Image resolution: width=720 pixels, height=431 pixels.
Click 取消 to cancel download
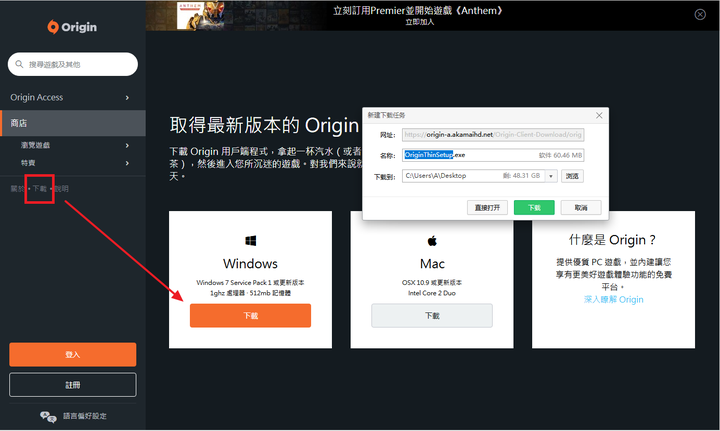581,207
